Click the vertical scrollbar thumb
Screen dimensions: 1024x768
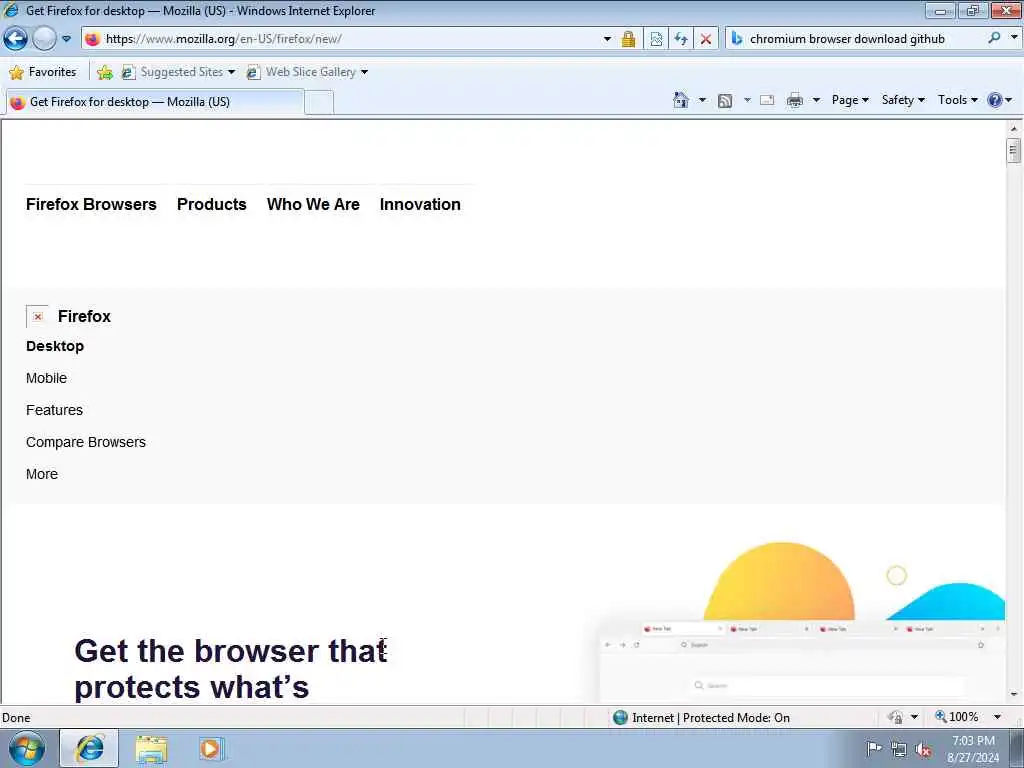point(1014,151)
